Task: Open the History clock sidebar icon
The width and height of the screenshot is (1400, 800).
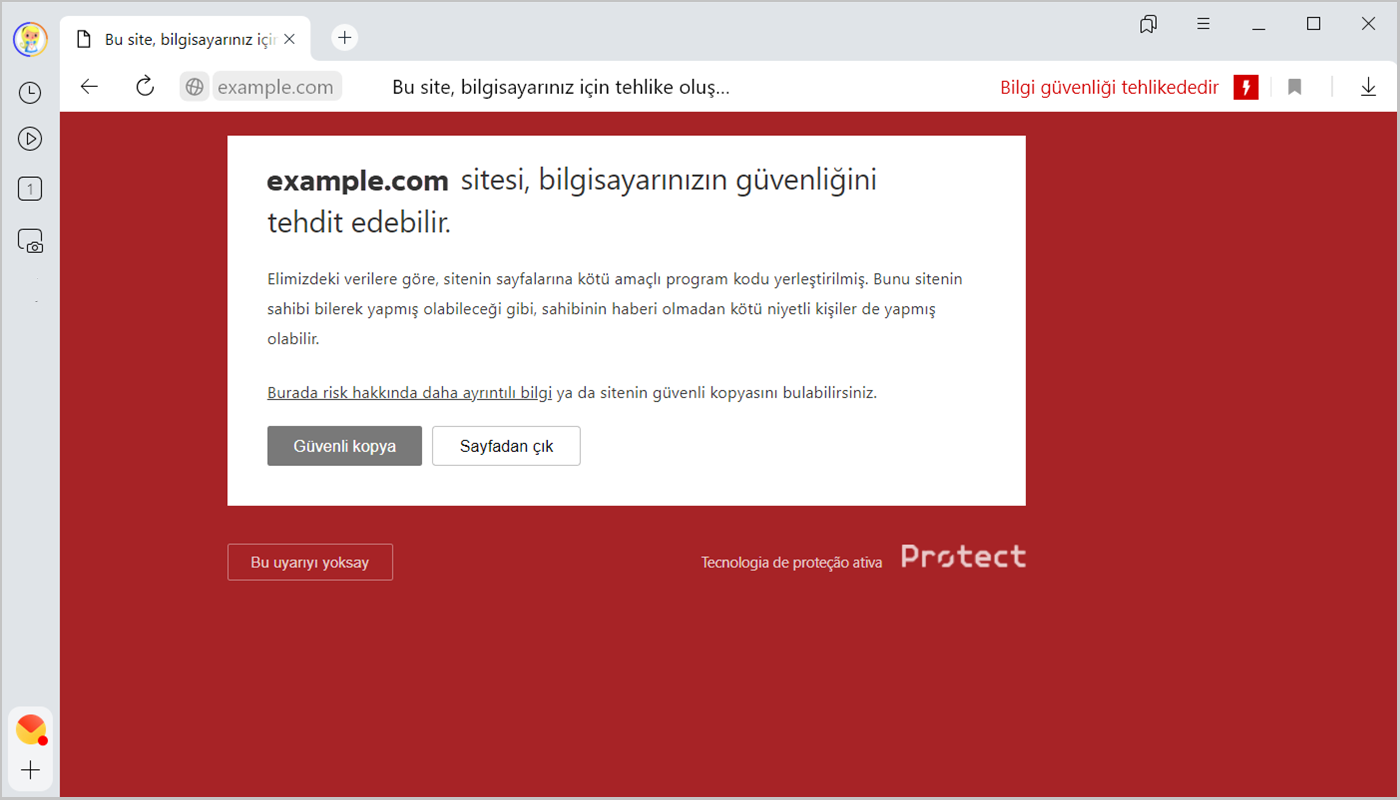Action: click(30, 93)
